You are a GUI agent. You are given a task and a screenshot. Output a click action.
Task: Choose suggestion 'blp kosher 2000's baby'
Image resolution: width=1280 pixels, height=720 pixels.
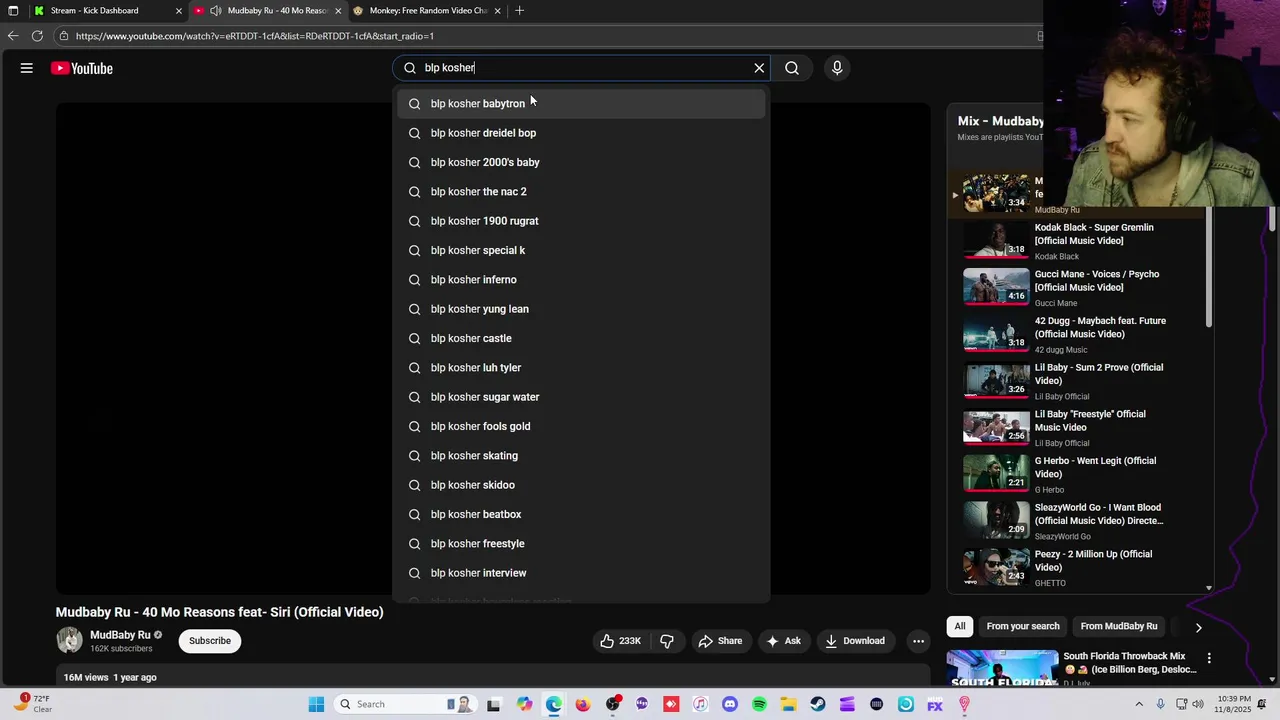pos(581,162)
